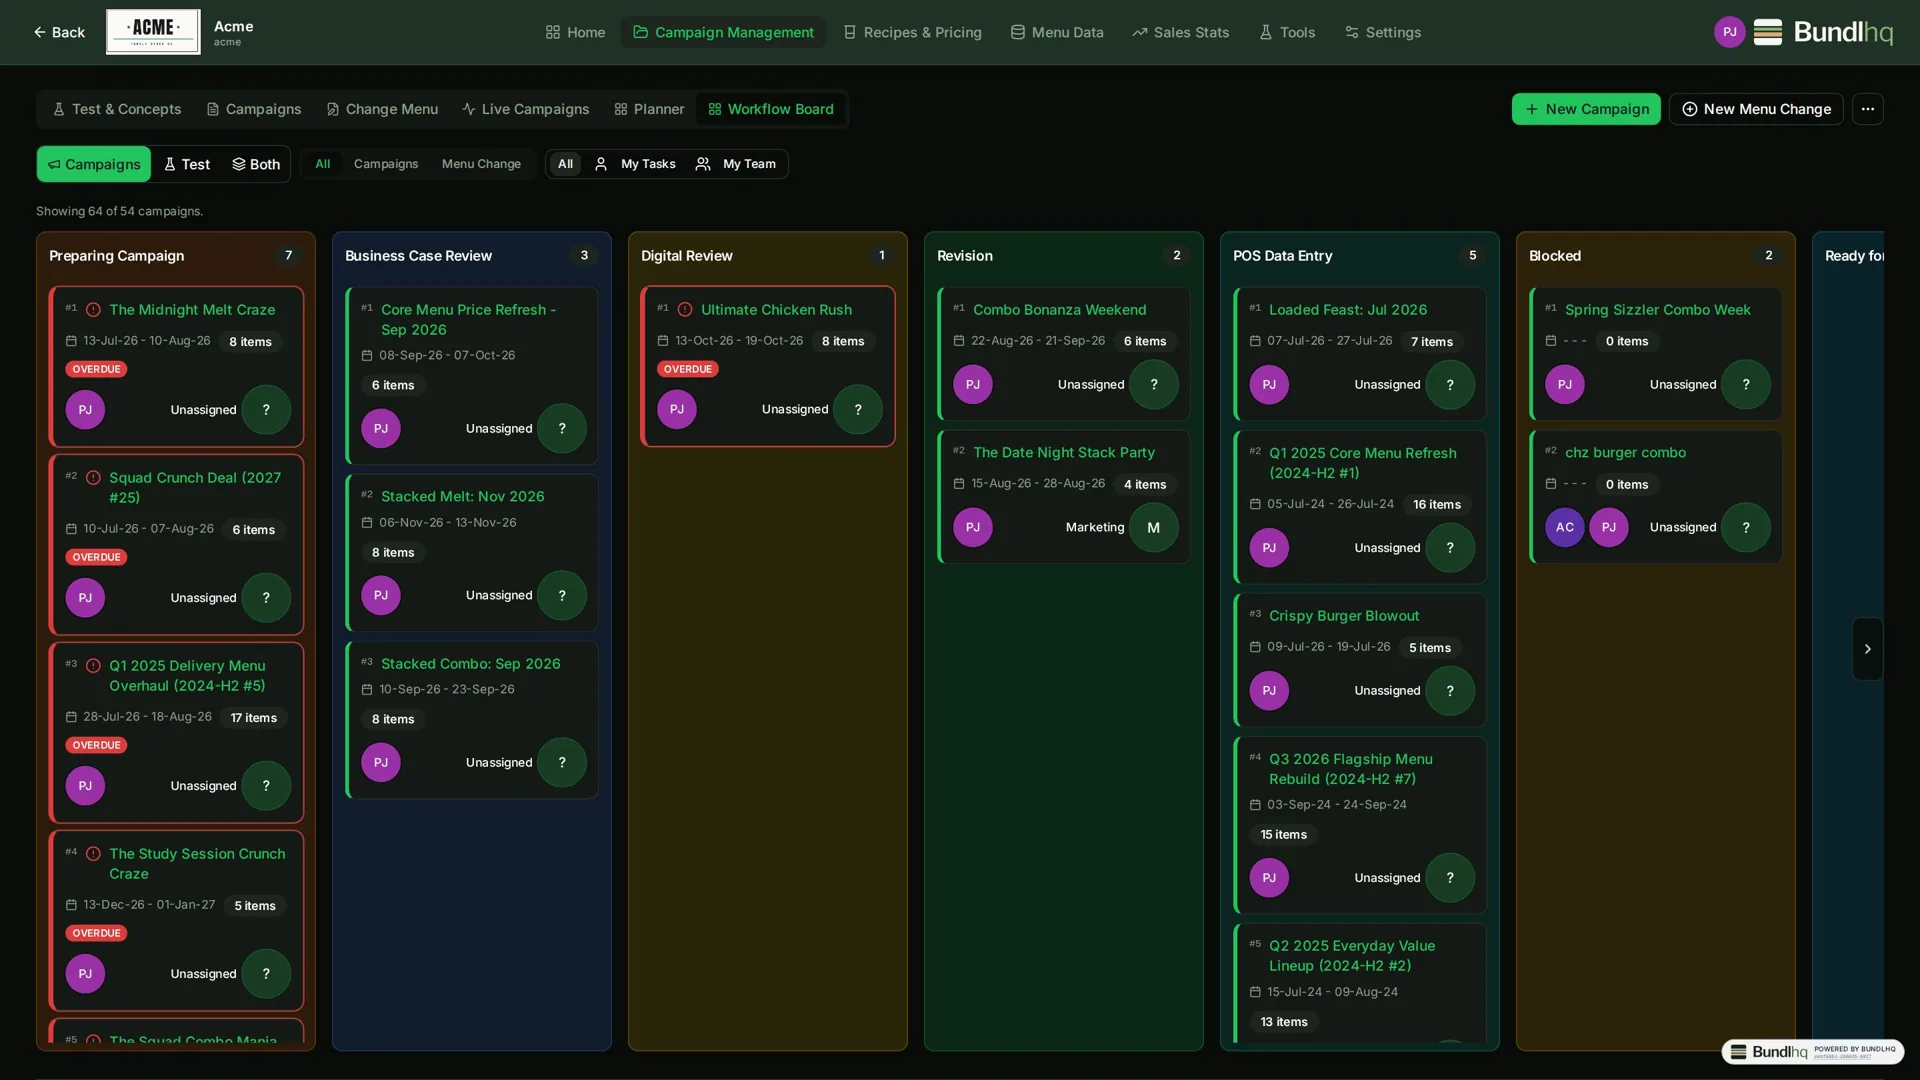Click New Menu Change button
This screenshot has width=1920, height=1080.
(x=1756, y=109)
